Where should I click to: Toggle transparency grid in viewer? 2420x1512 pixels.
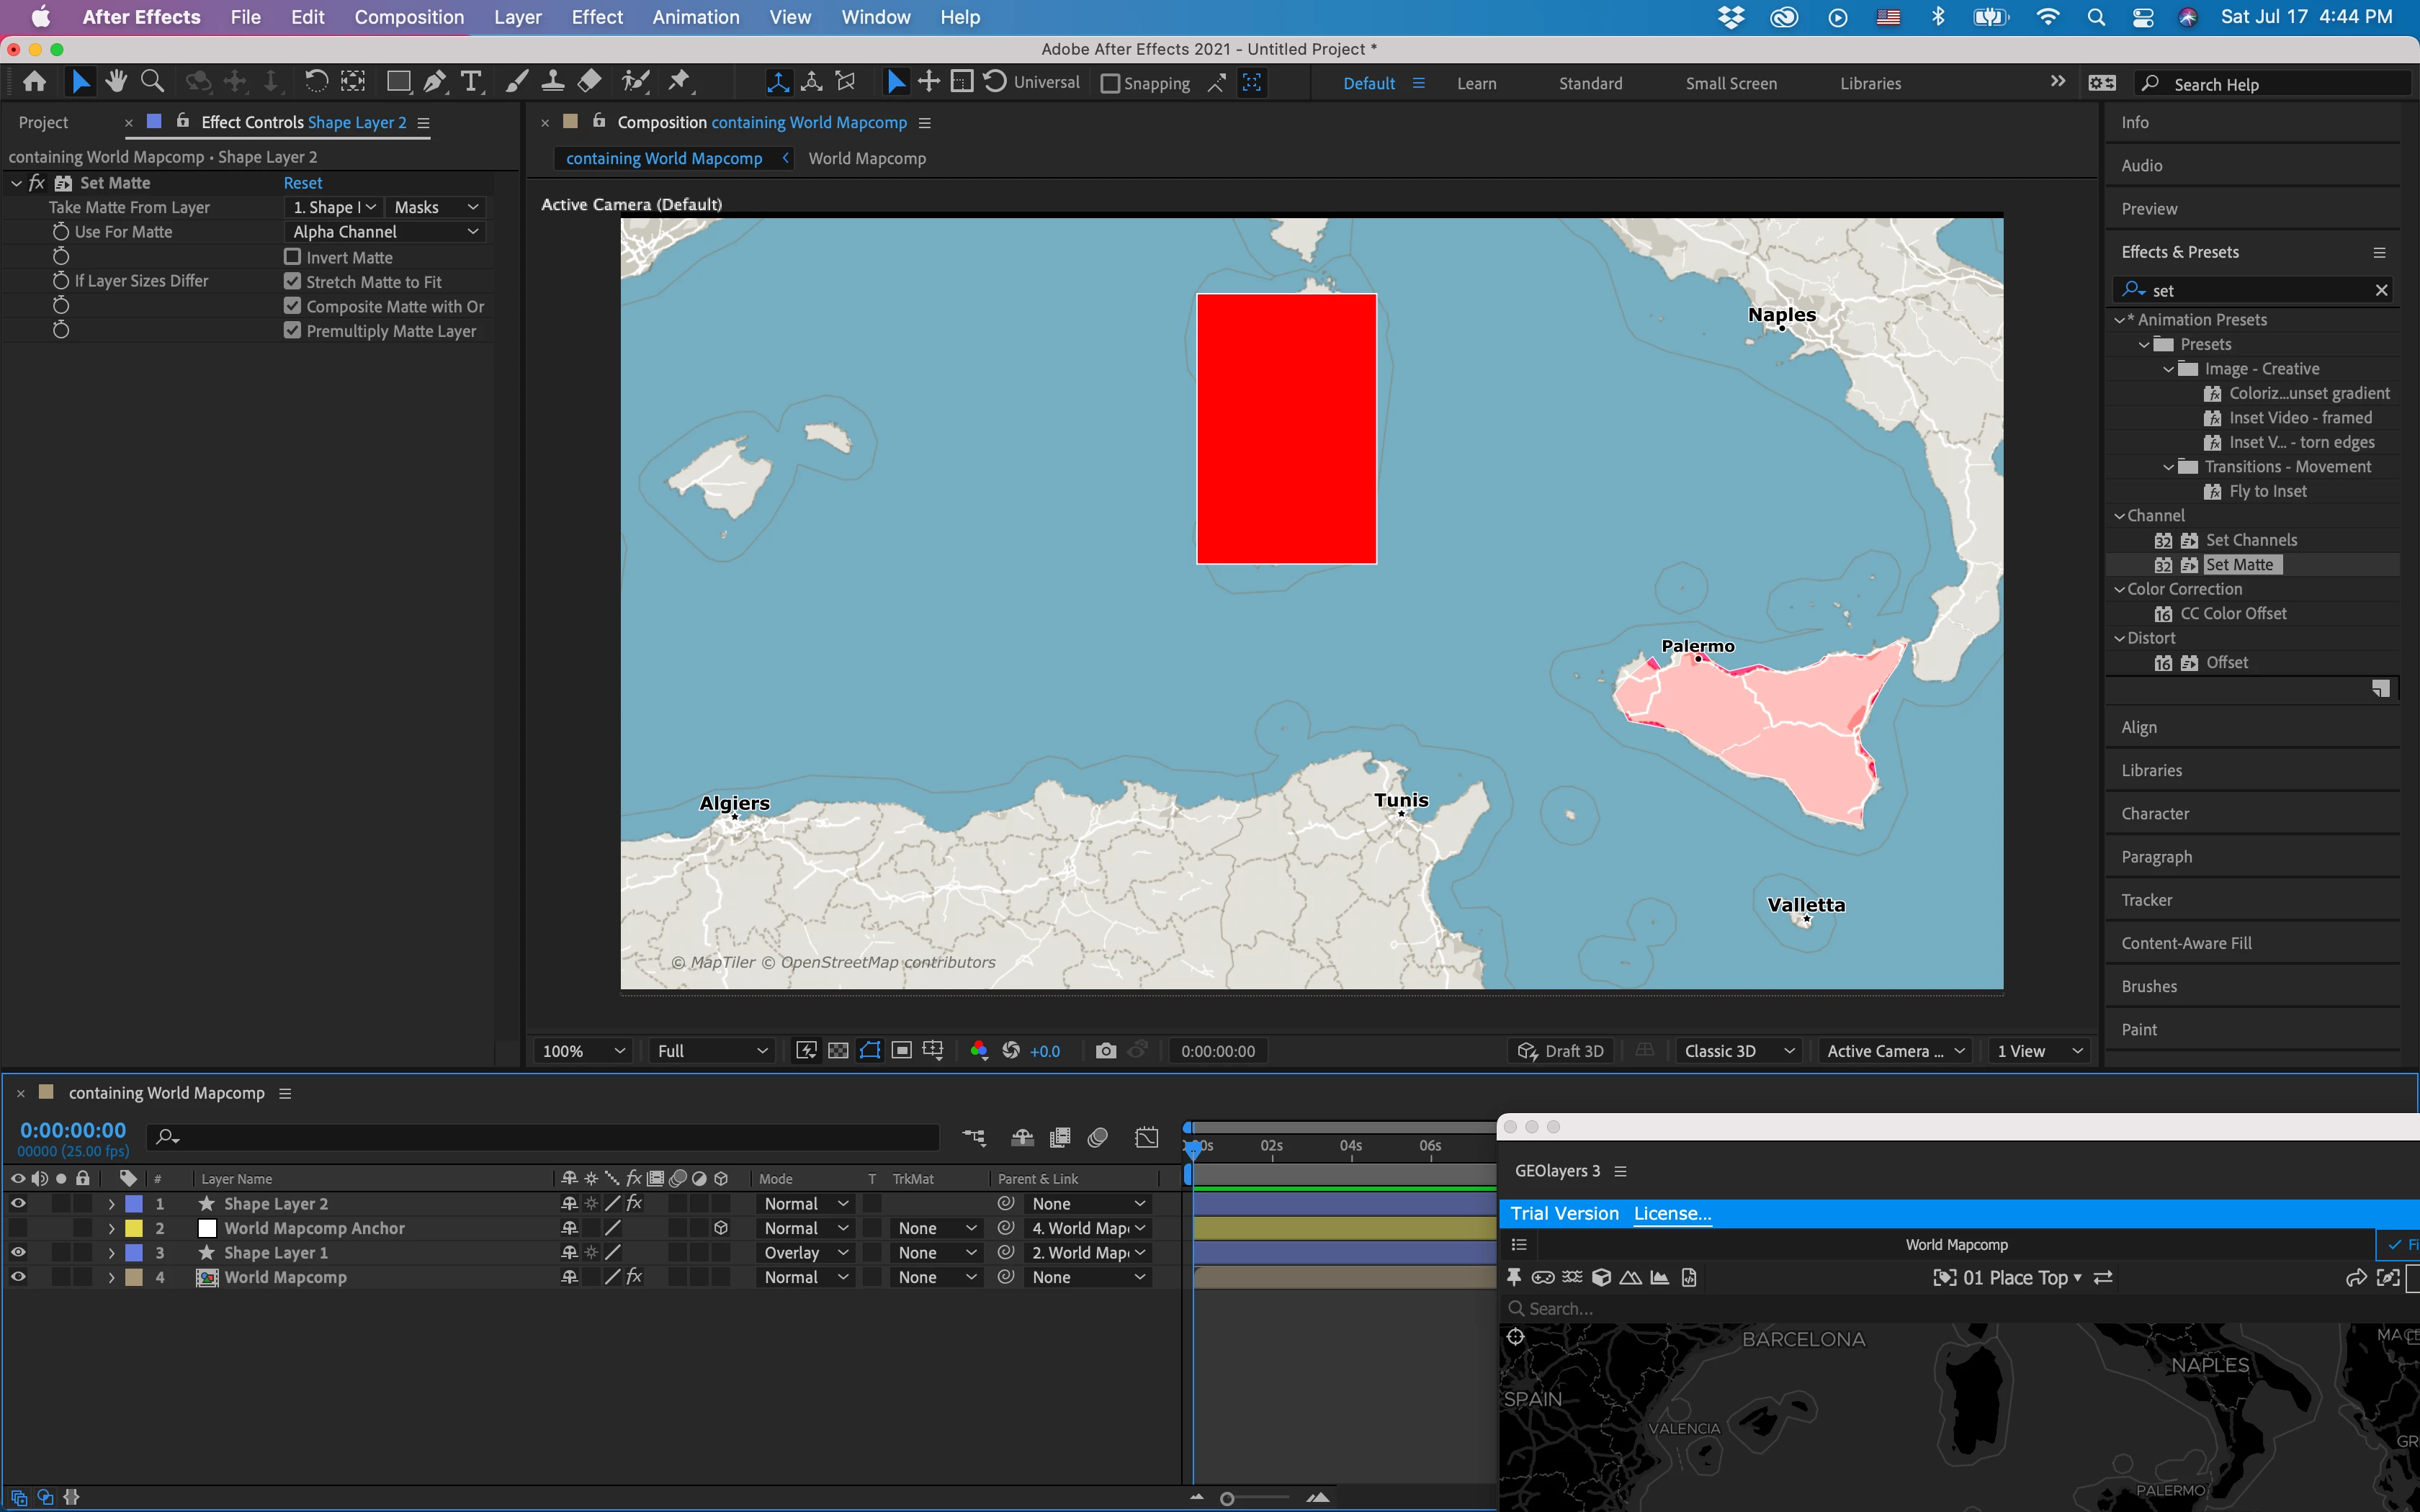tap(838, 1051)
